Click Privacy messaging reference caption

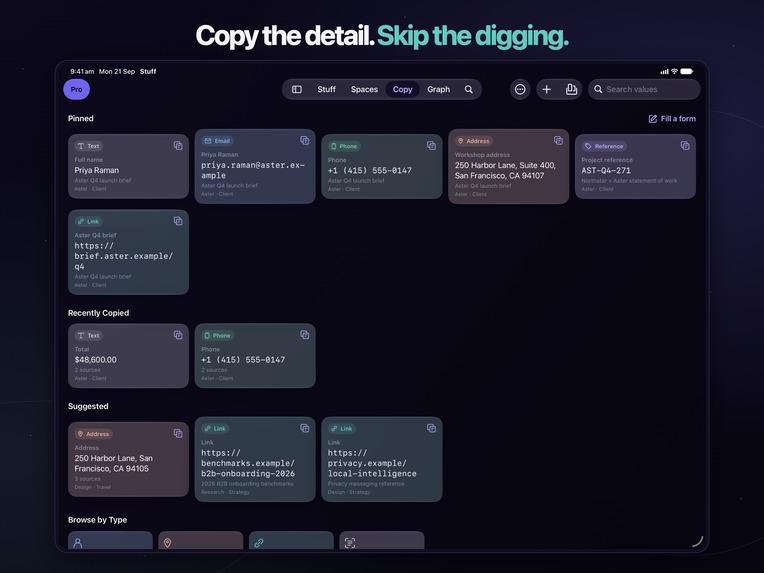[366, 484]
